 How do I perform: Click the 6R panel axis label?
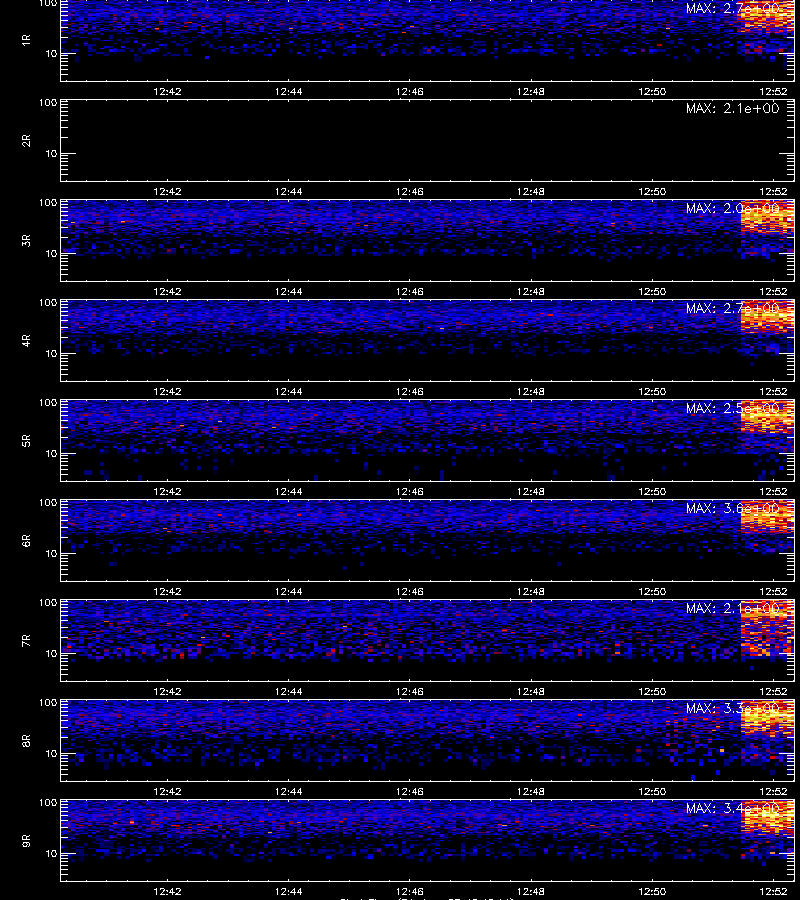[26, 540]
